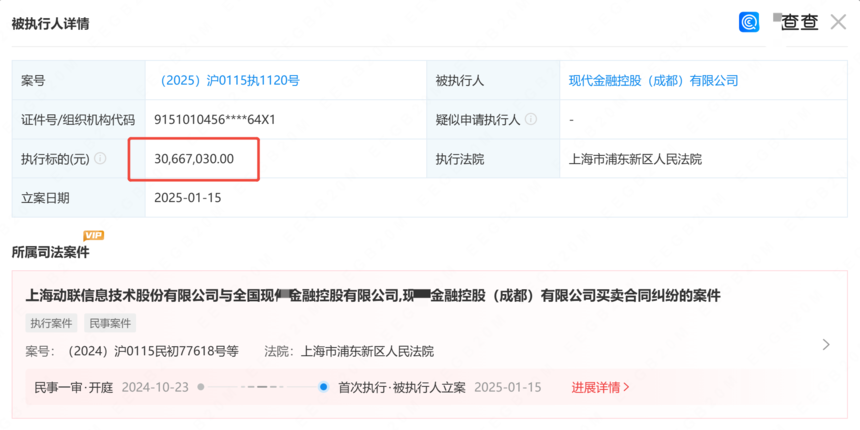Click the 民事案件 tag
Viewport: 860px width, 430px height.
coord(110,323)
